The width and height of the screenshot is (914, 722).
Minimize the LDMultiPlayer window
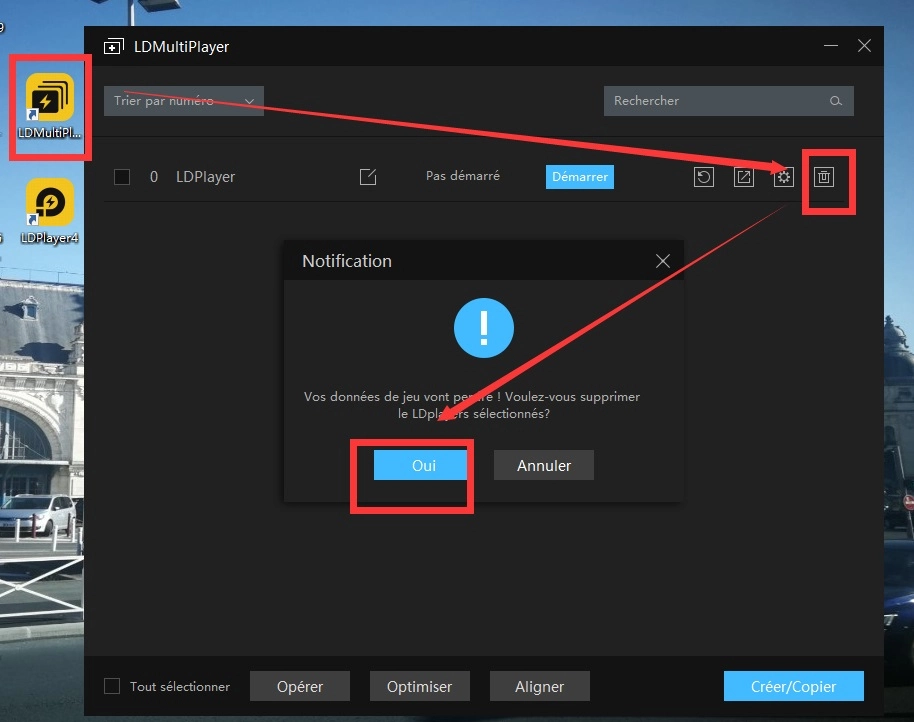831,45
